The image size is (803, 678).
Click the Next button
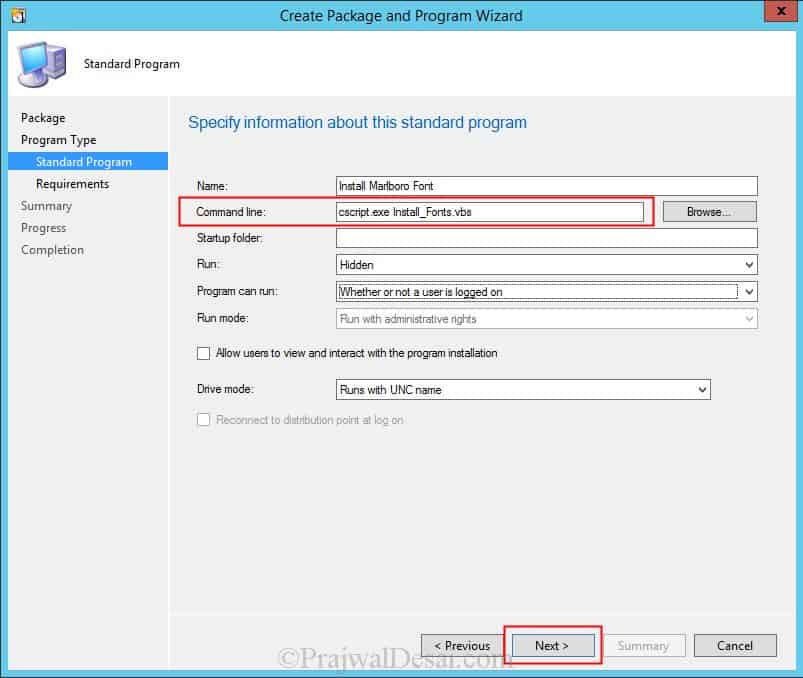553,645
